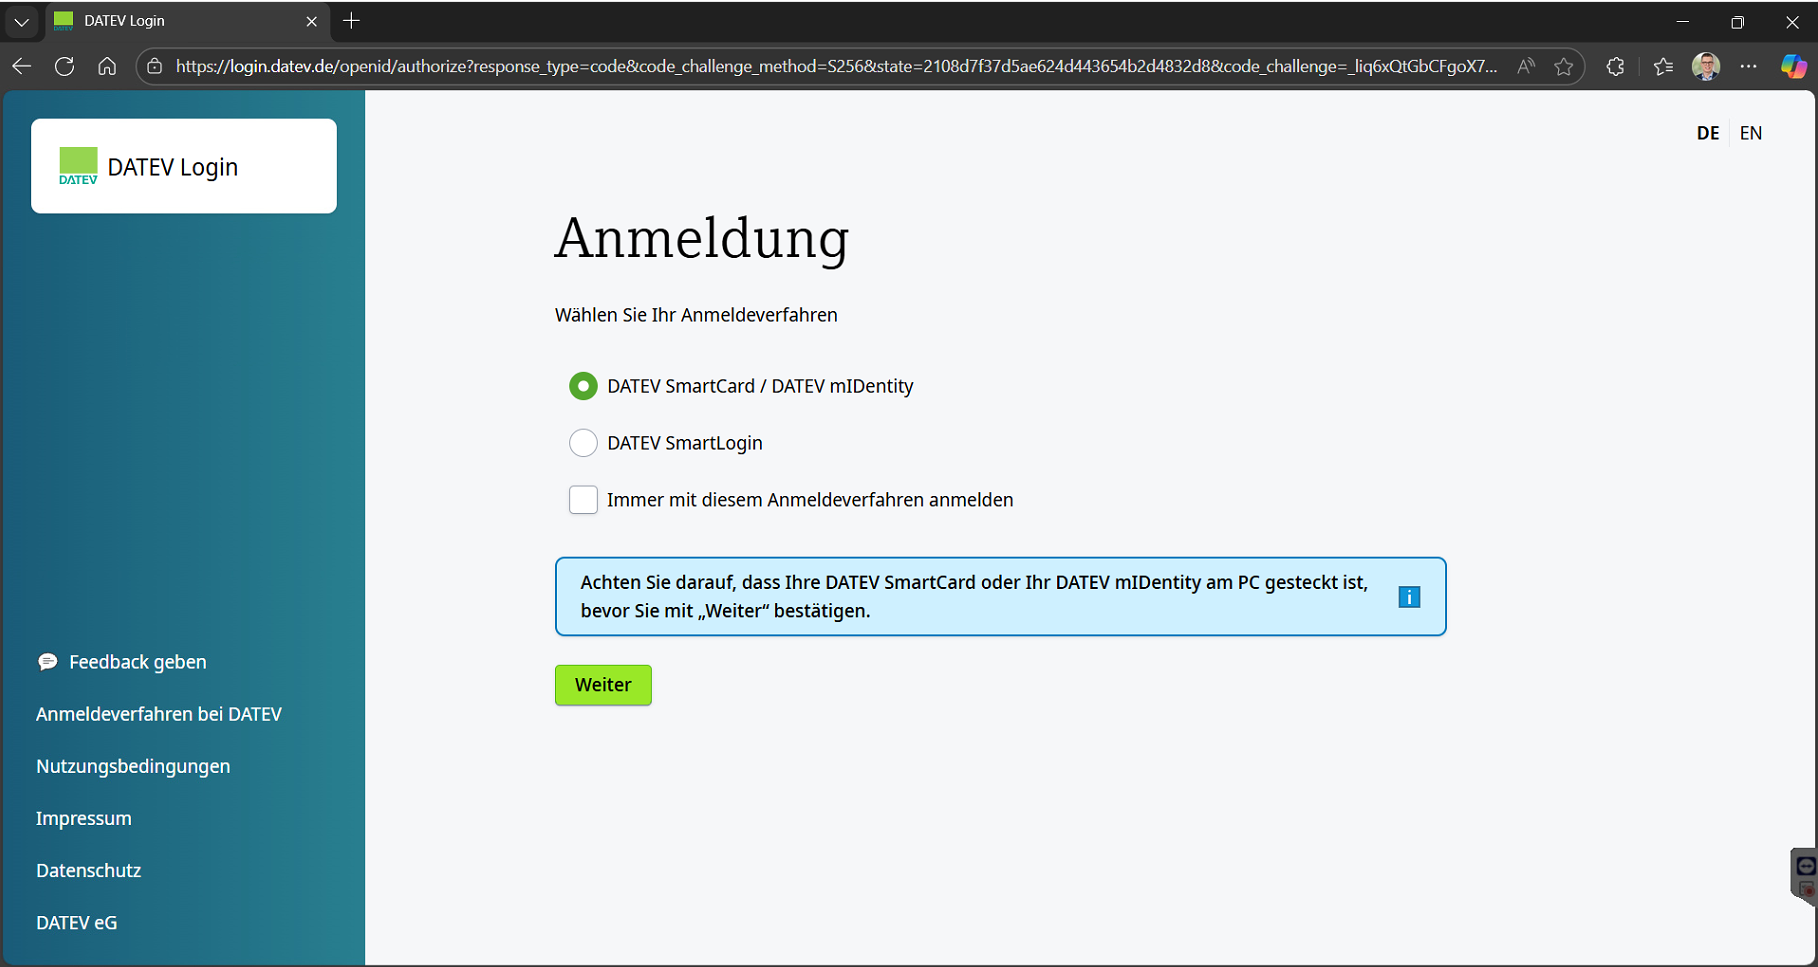Select the DATEV SmartLogin radio option
The height and width of the screenshot is (967, 1818).
583,443
